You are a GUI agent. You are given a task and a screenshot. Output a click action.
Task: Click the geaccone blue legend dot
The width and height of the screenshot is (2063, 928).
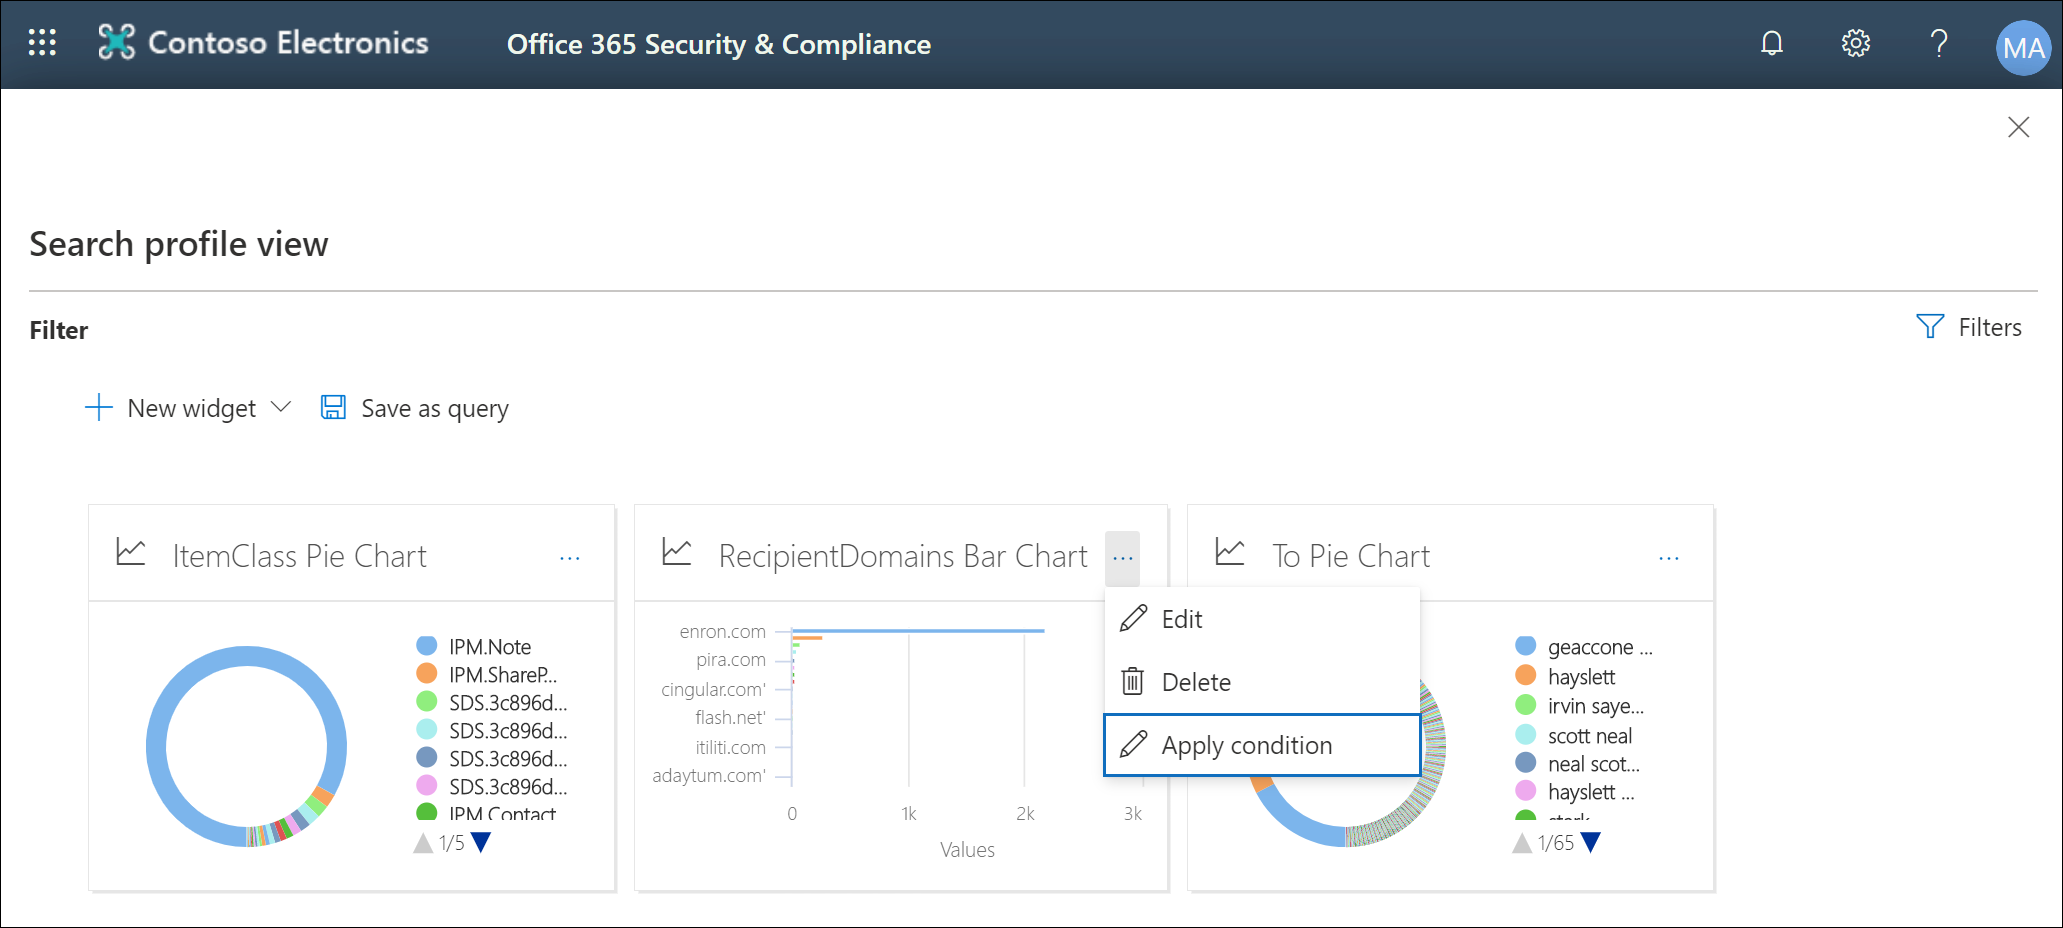(1525, 646)
